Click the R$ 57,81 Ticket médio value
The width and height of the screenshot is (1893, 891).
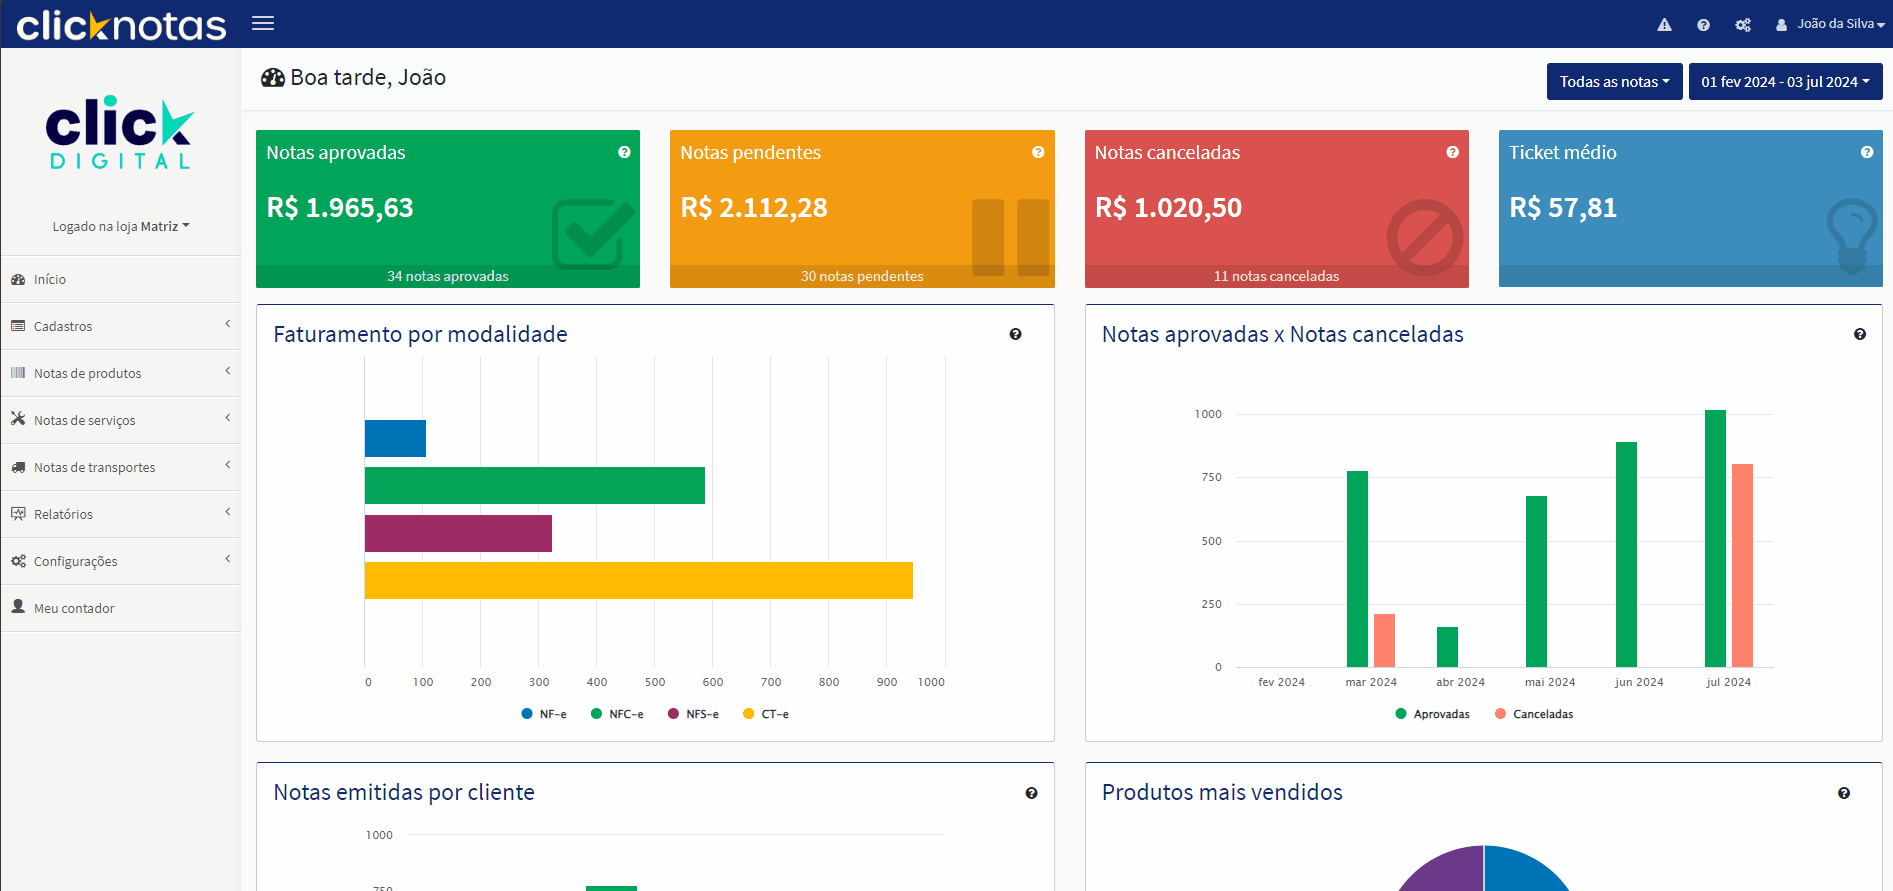click(x=1563, y=208)
